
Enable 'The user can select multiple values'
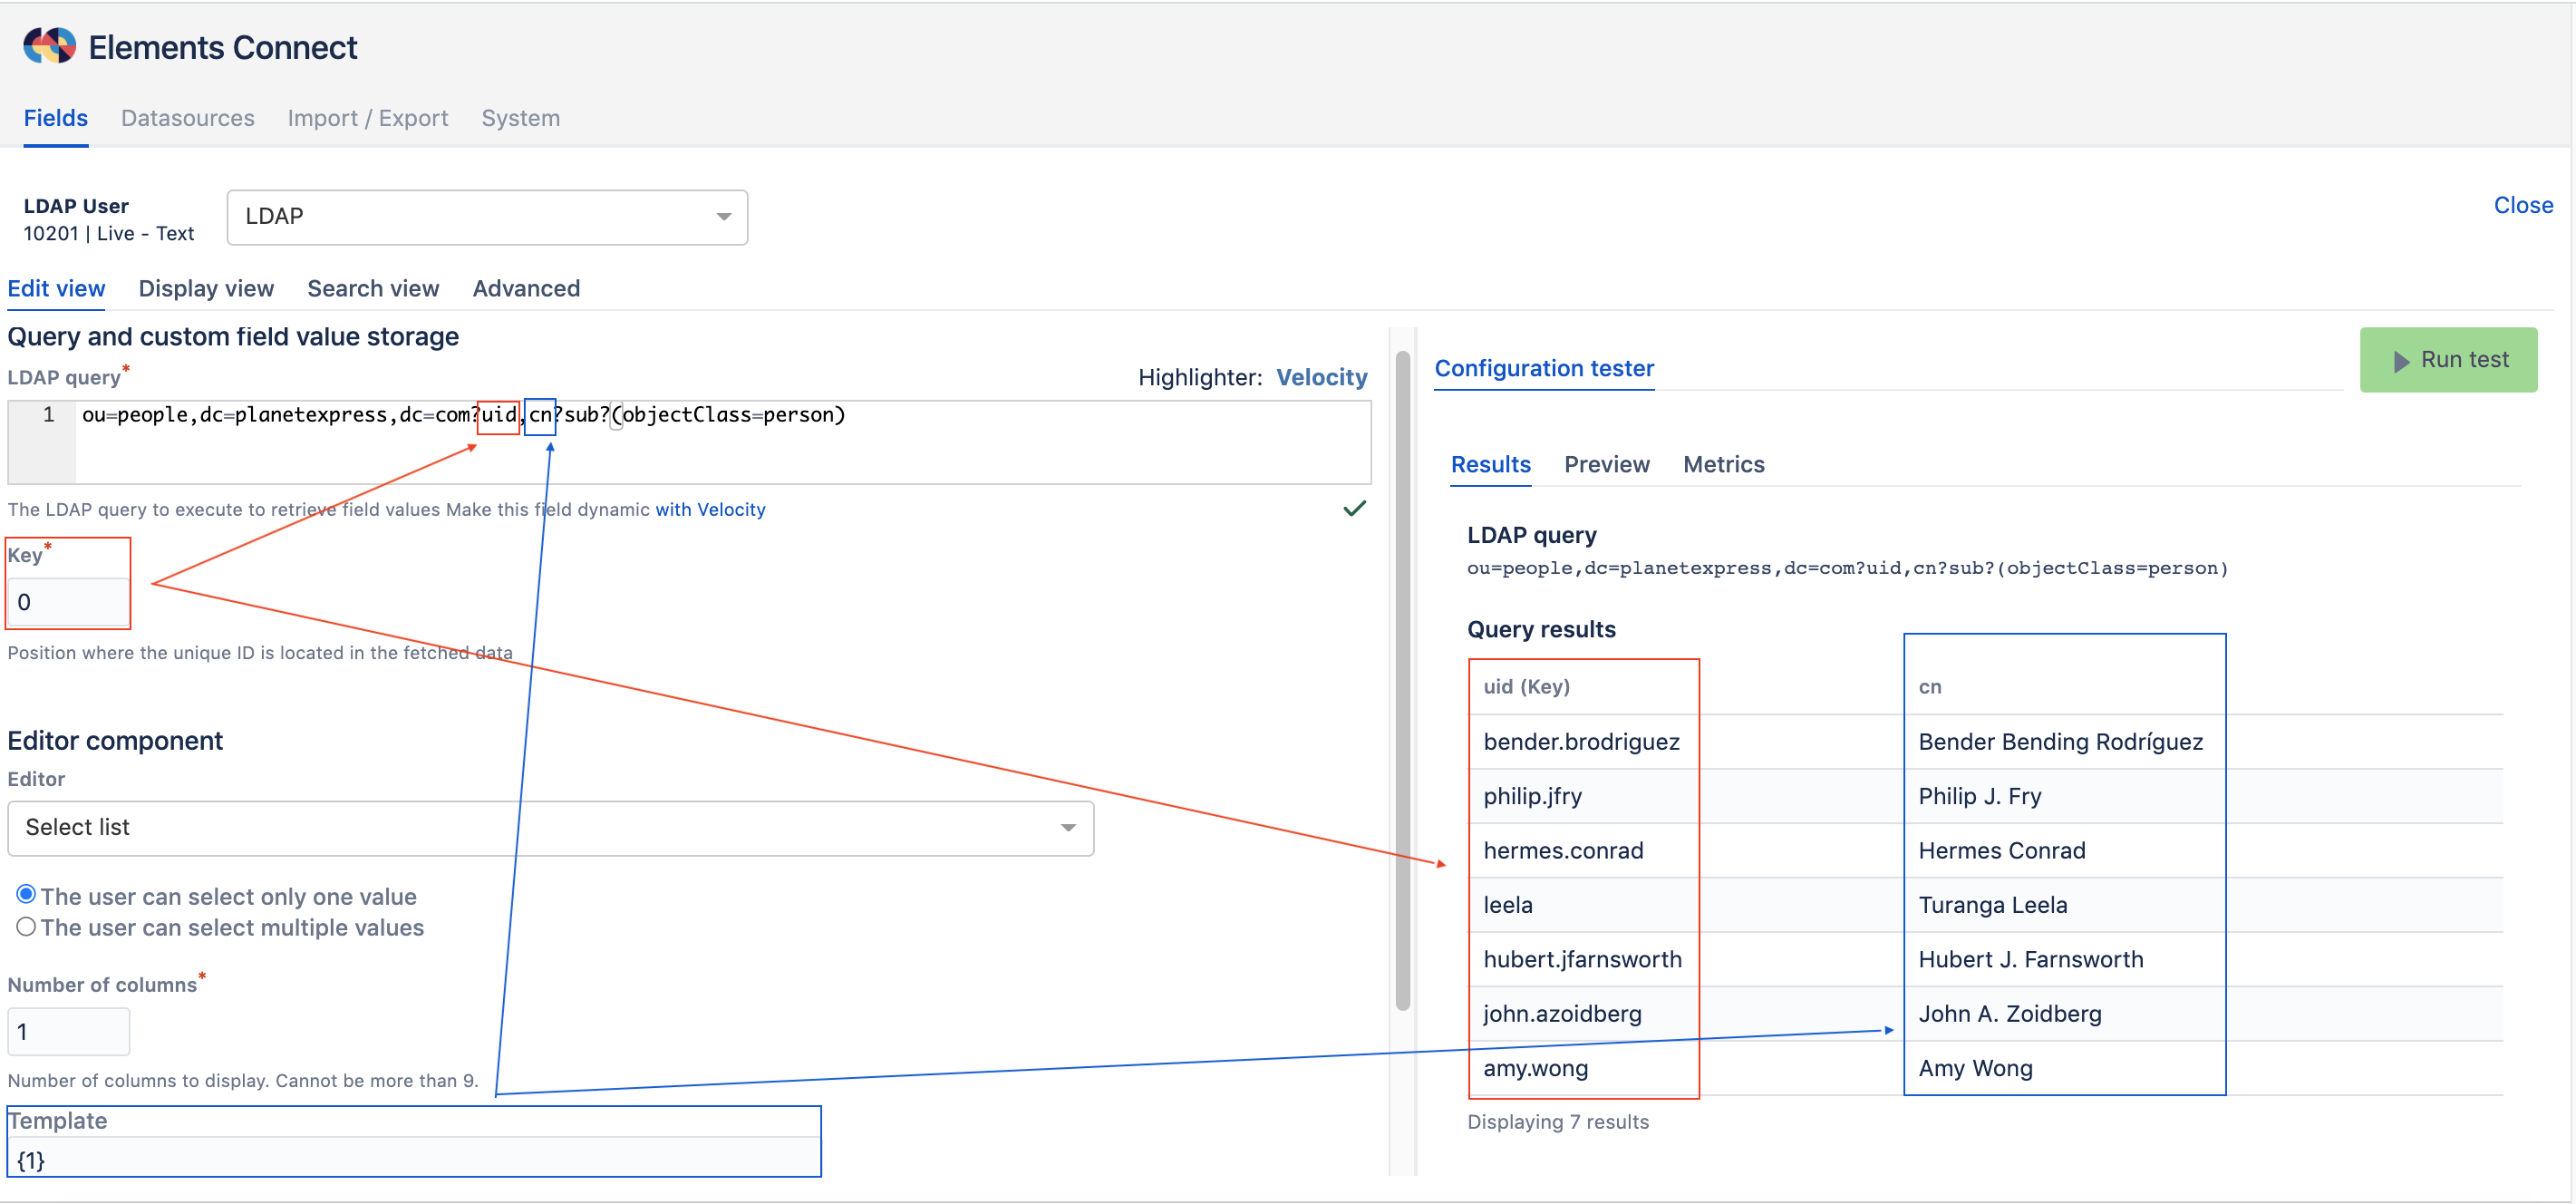(x=26, y=927)
